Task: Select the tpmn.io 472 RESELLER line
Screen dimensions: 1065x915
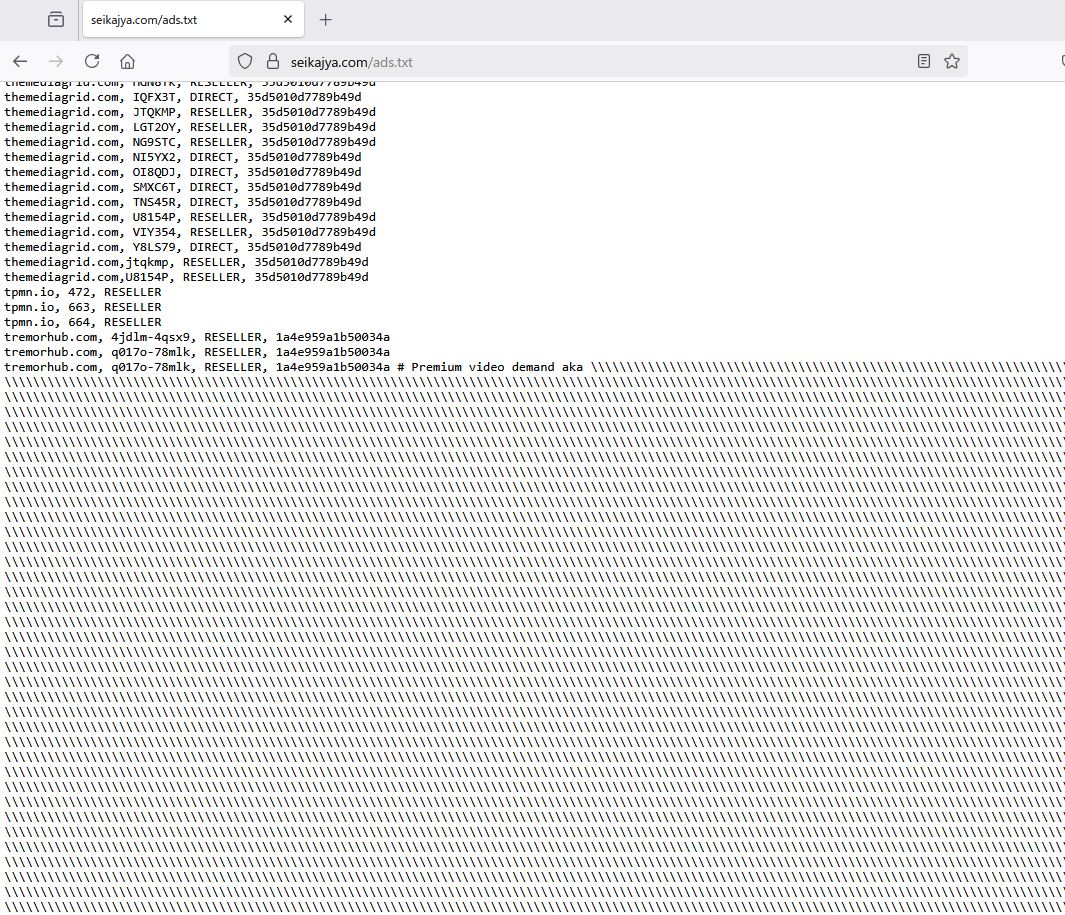Action: [83, 292]
